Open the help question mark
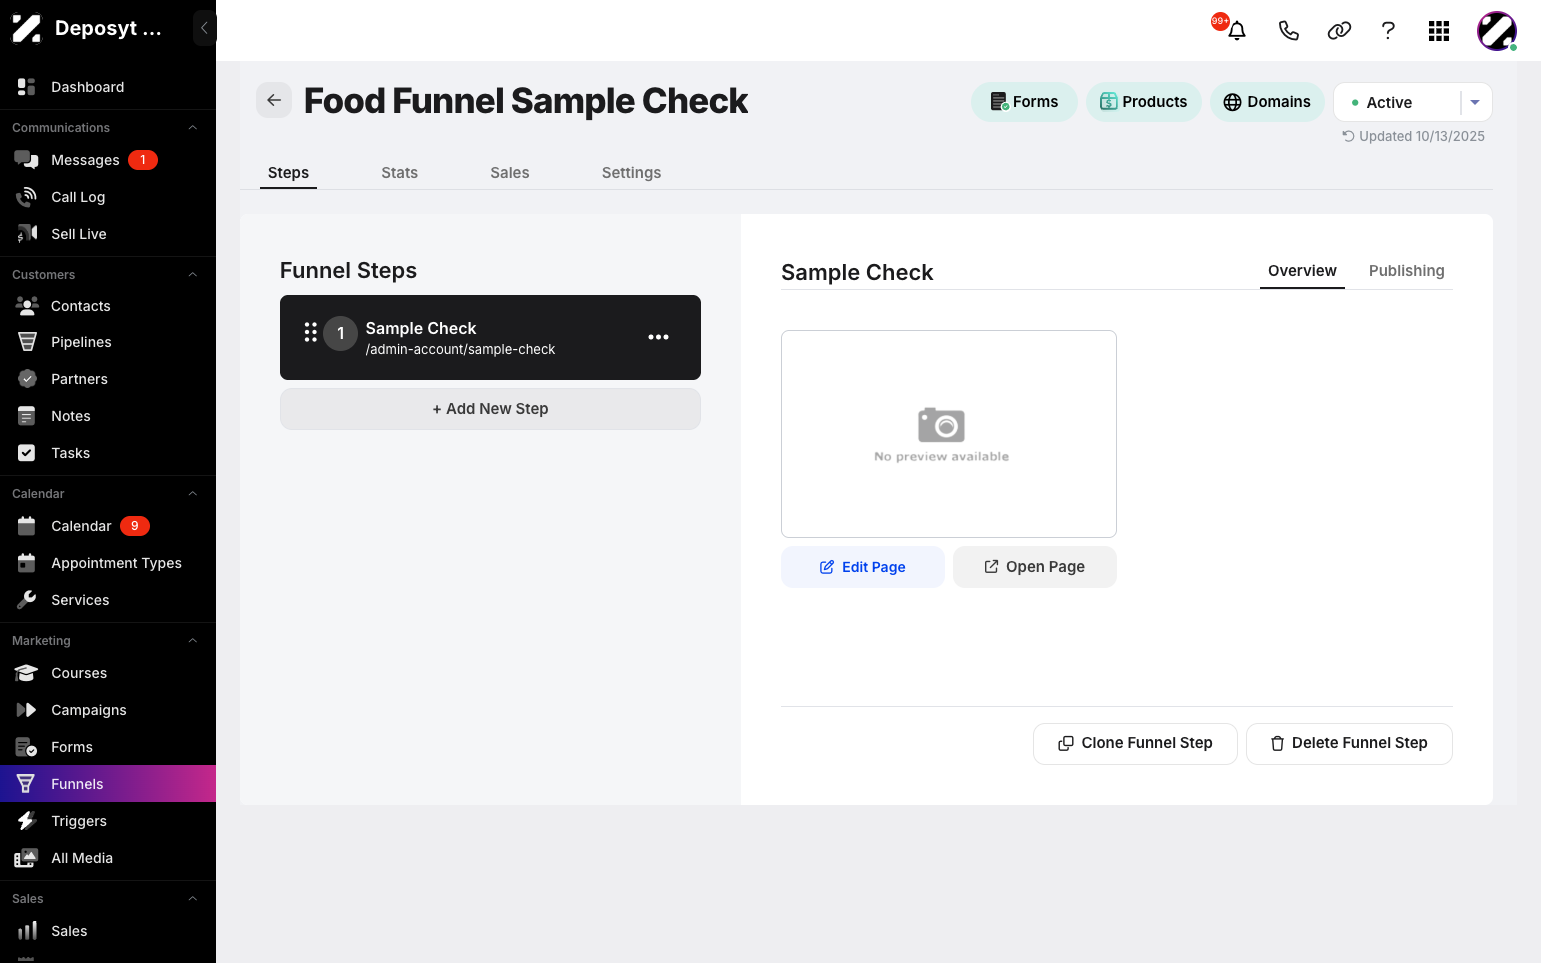1541x963 pixels. tap(1388, 31)
